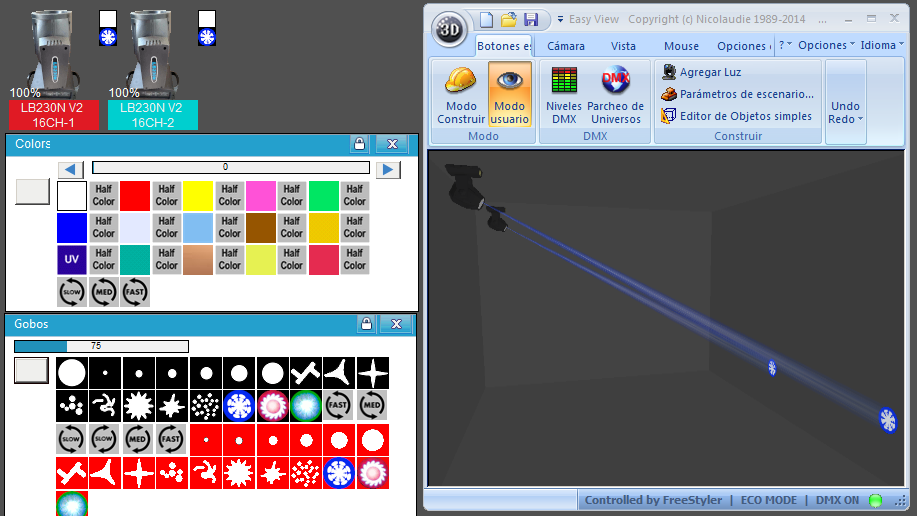The height and width of the screenshot is (516, 917).
Task: Pick the green color swatch
Action: (x=324, y=195)
